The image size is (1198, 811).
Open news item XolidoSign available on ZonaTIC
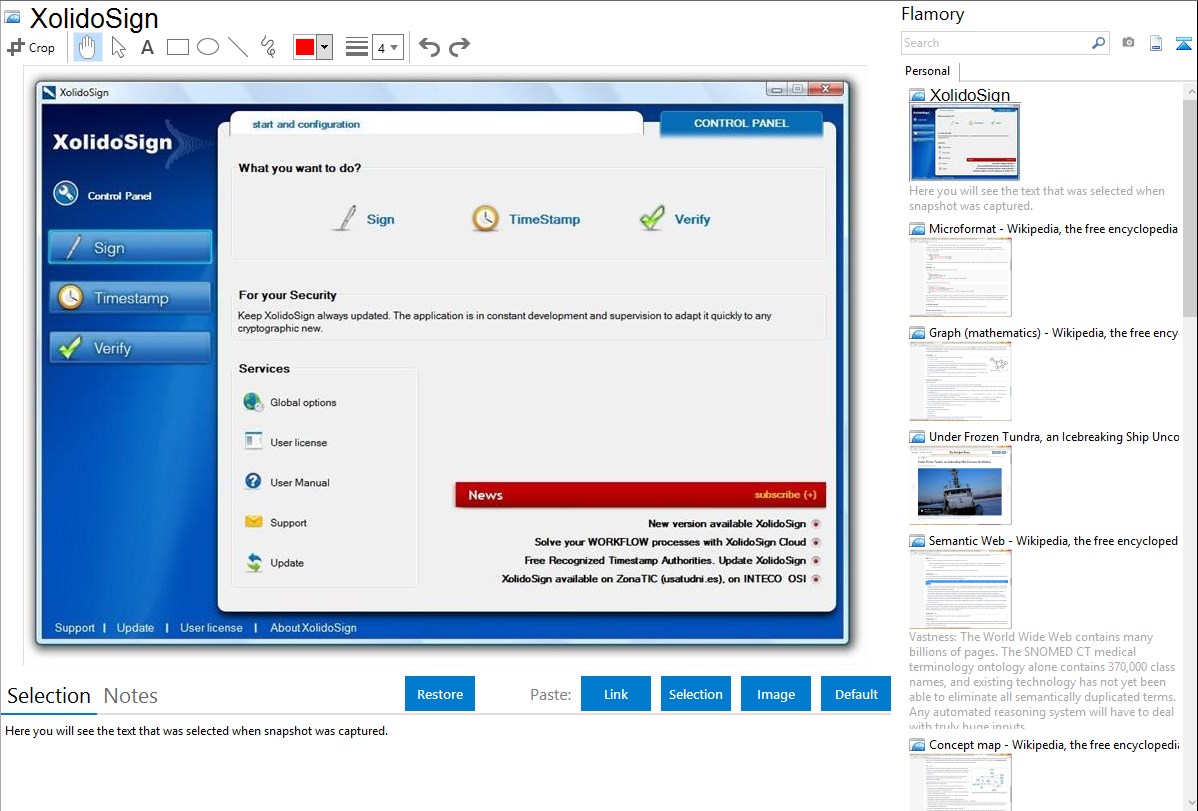(653, 579)
